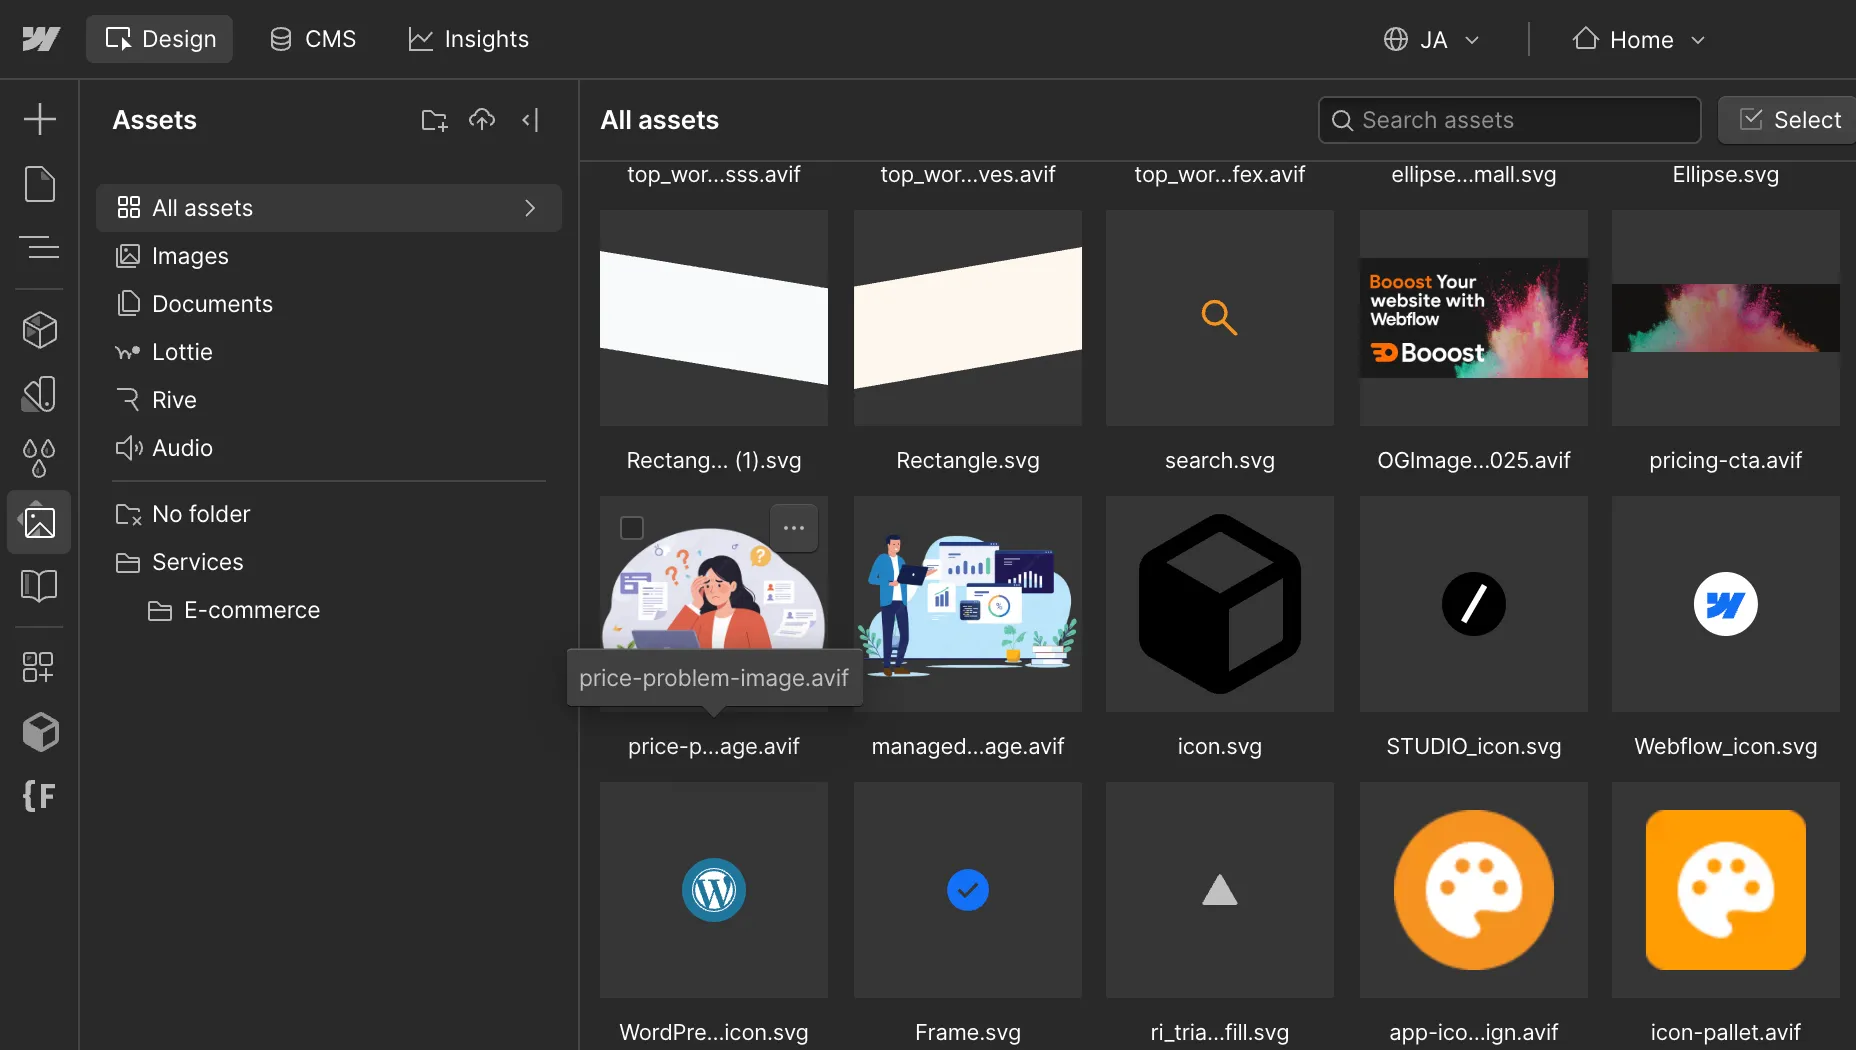Expand All assets with the chevron

[530, 208]
